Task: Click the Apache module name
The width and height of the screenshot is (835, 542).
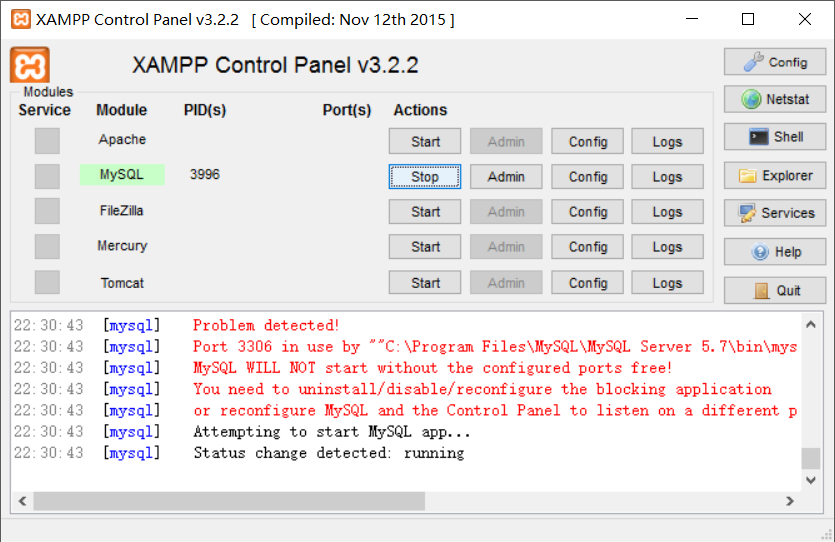Action: (122, 139)
